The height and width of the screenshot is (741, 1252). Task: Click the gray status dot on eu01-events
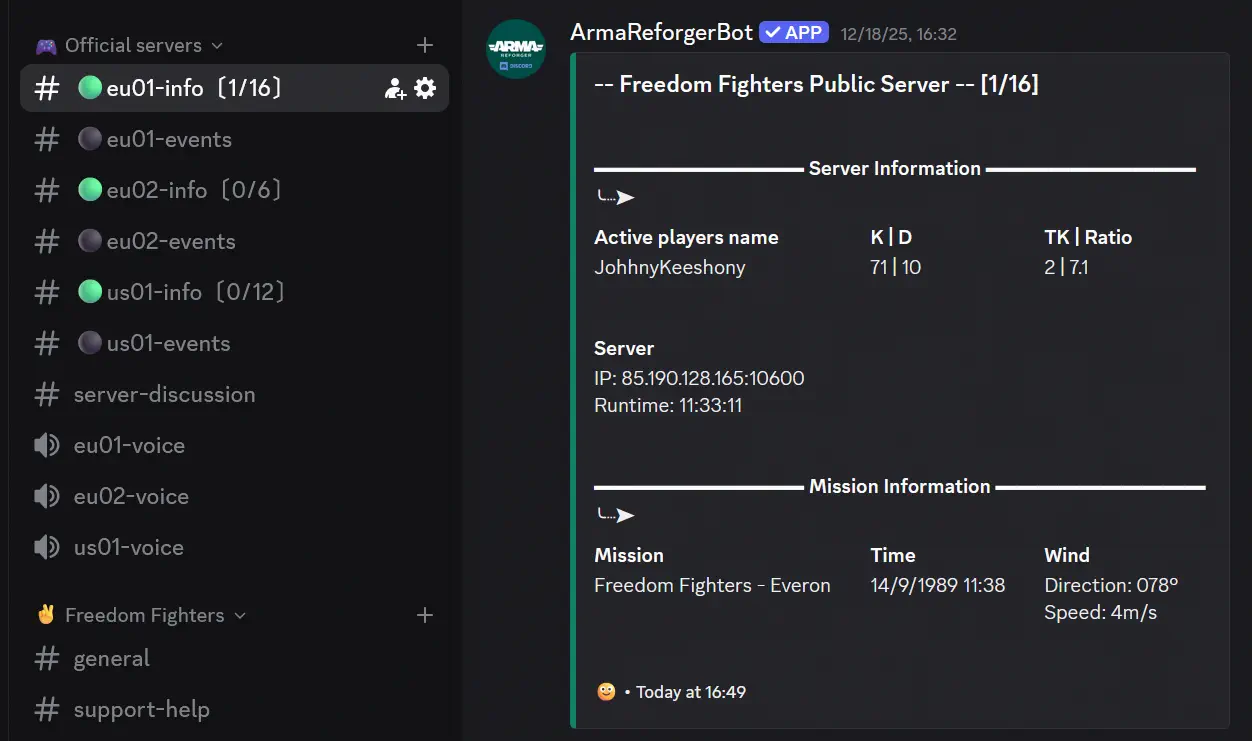coord(89,139)
